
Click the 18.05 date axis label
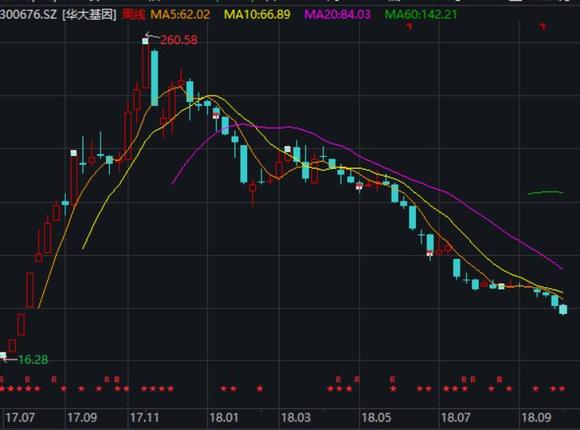(x=376, y=418)
